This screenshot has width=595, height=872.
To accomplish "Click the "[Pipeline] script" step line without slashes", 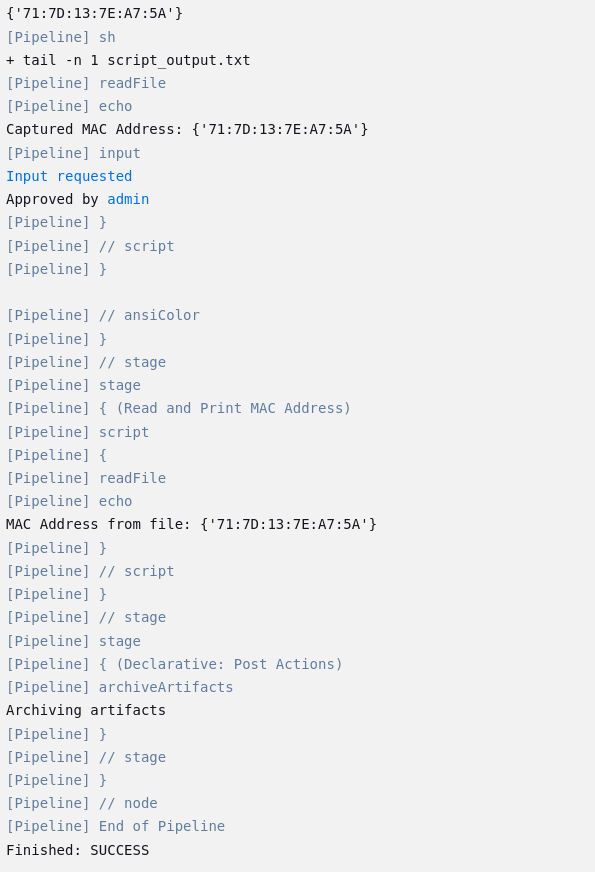I will 77,432.
